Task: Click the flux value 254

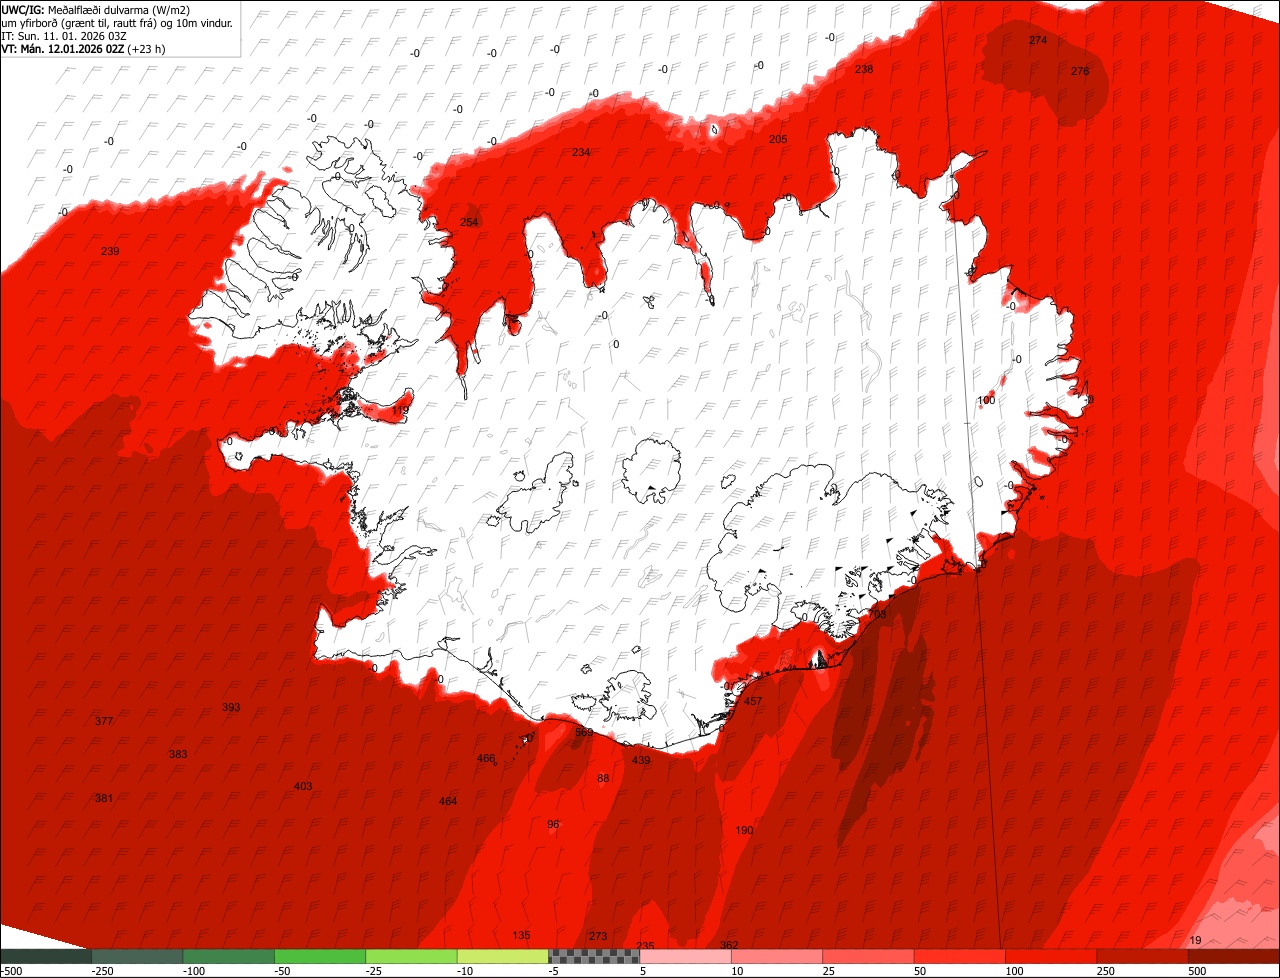Action: [x=469, y=222]
